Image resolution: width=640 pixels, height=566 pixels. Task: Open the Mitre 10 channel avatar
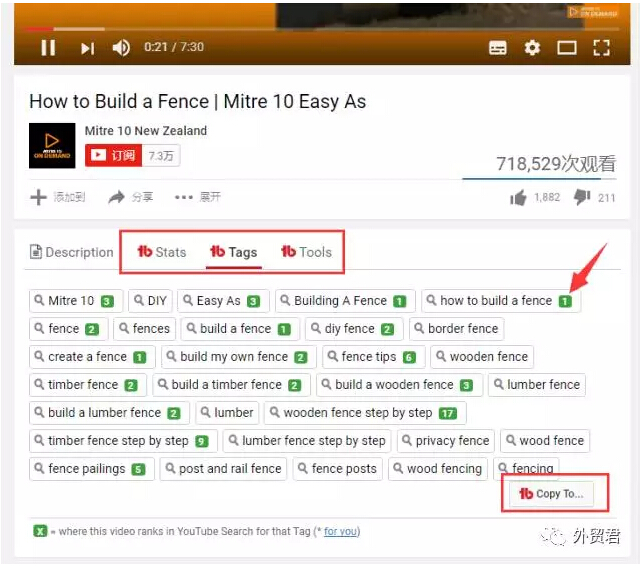(x=52, y=146)
